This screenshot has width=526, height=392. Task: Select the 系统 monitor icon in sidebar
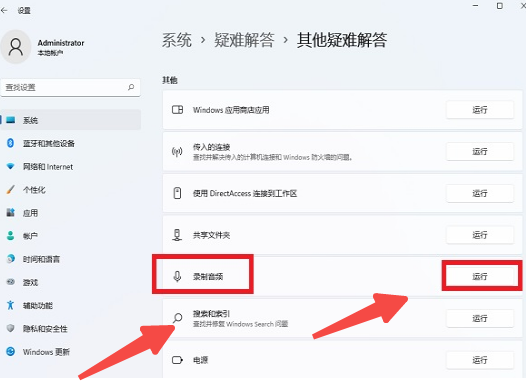10,120
